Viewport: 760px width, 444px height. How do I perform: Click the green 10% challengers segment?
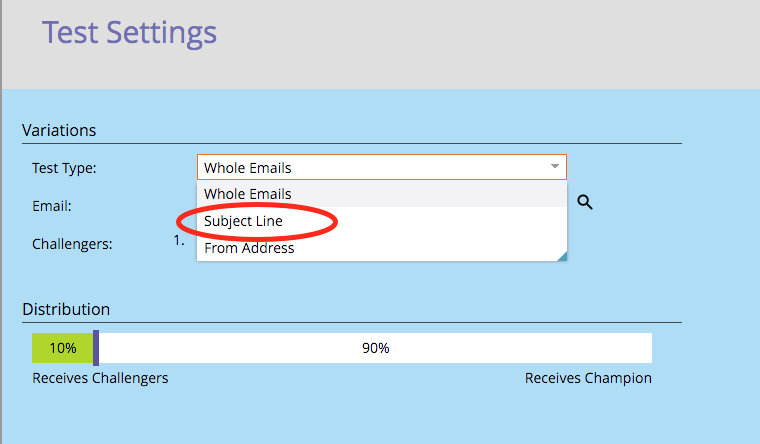pos(63,348)
